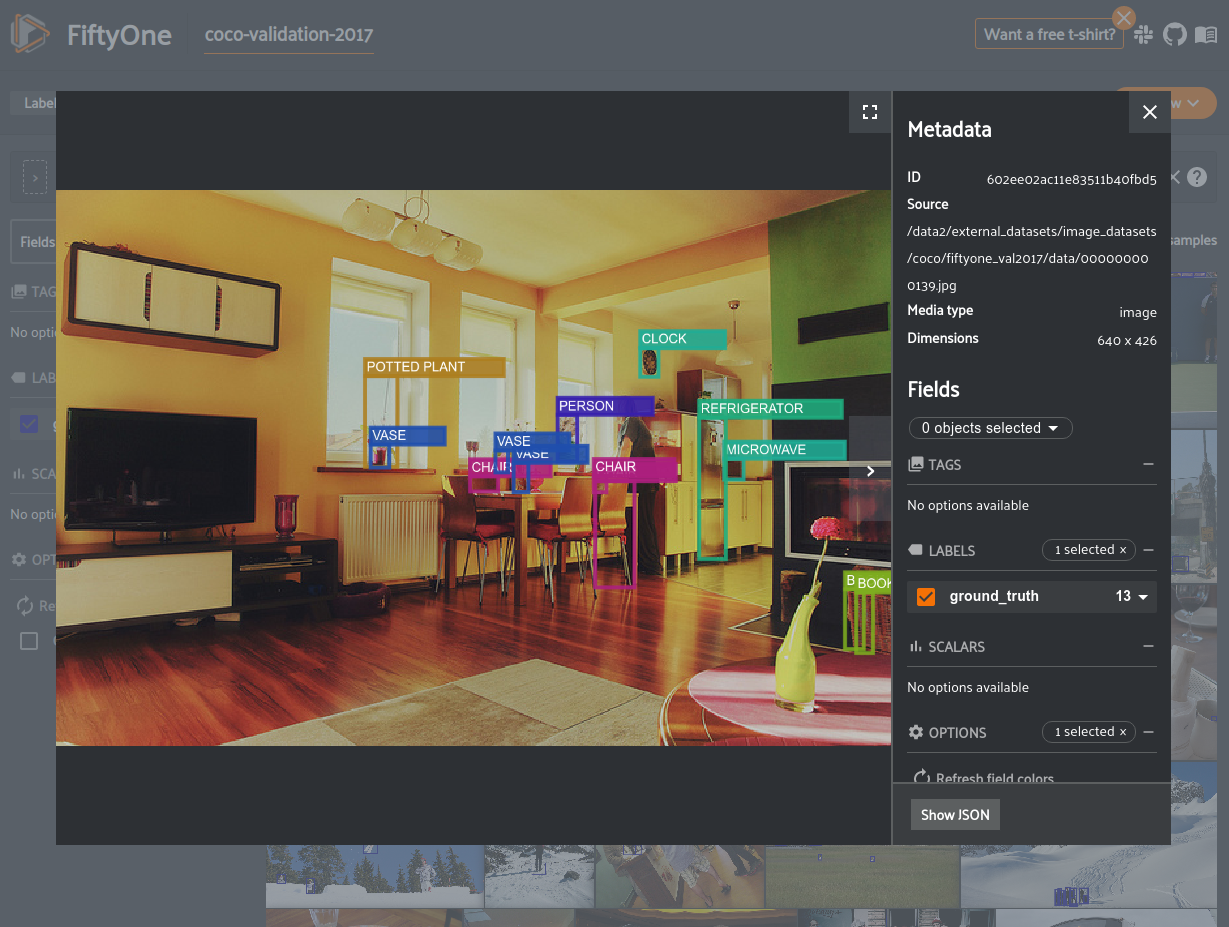This screenshot has width=1229, height=927.
Task: Select the REFRIGERATOR label in the image
Action: [769, 409]
